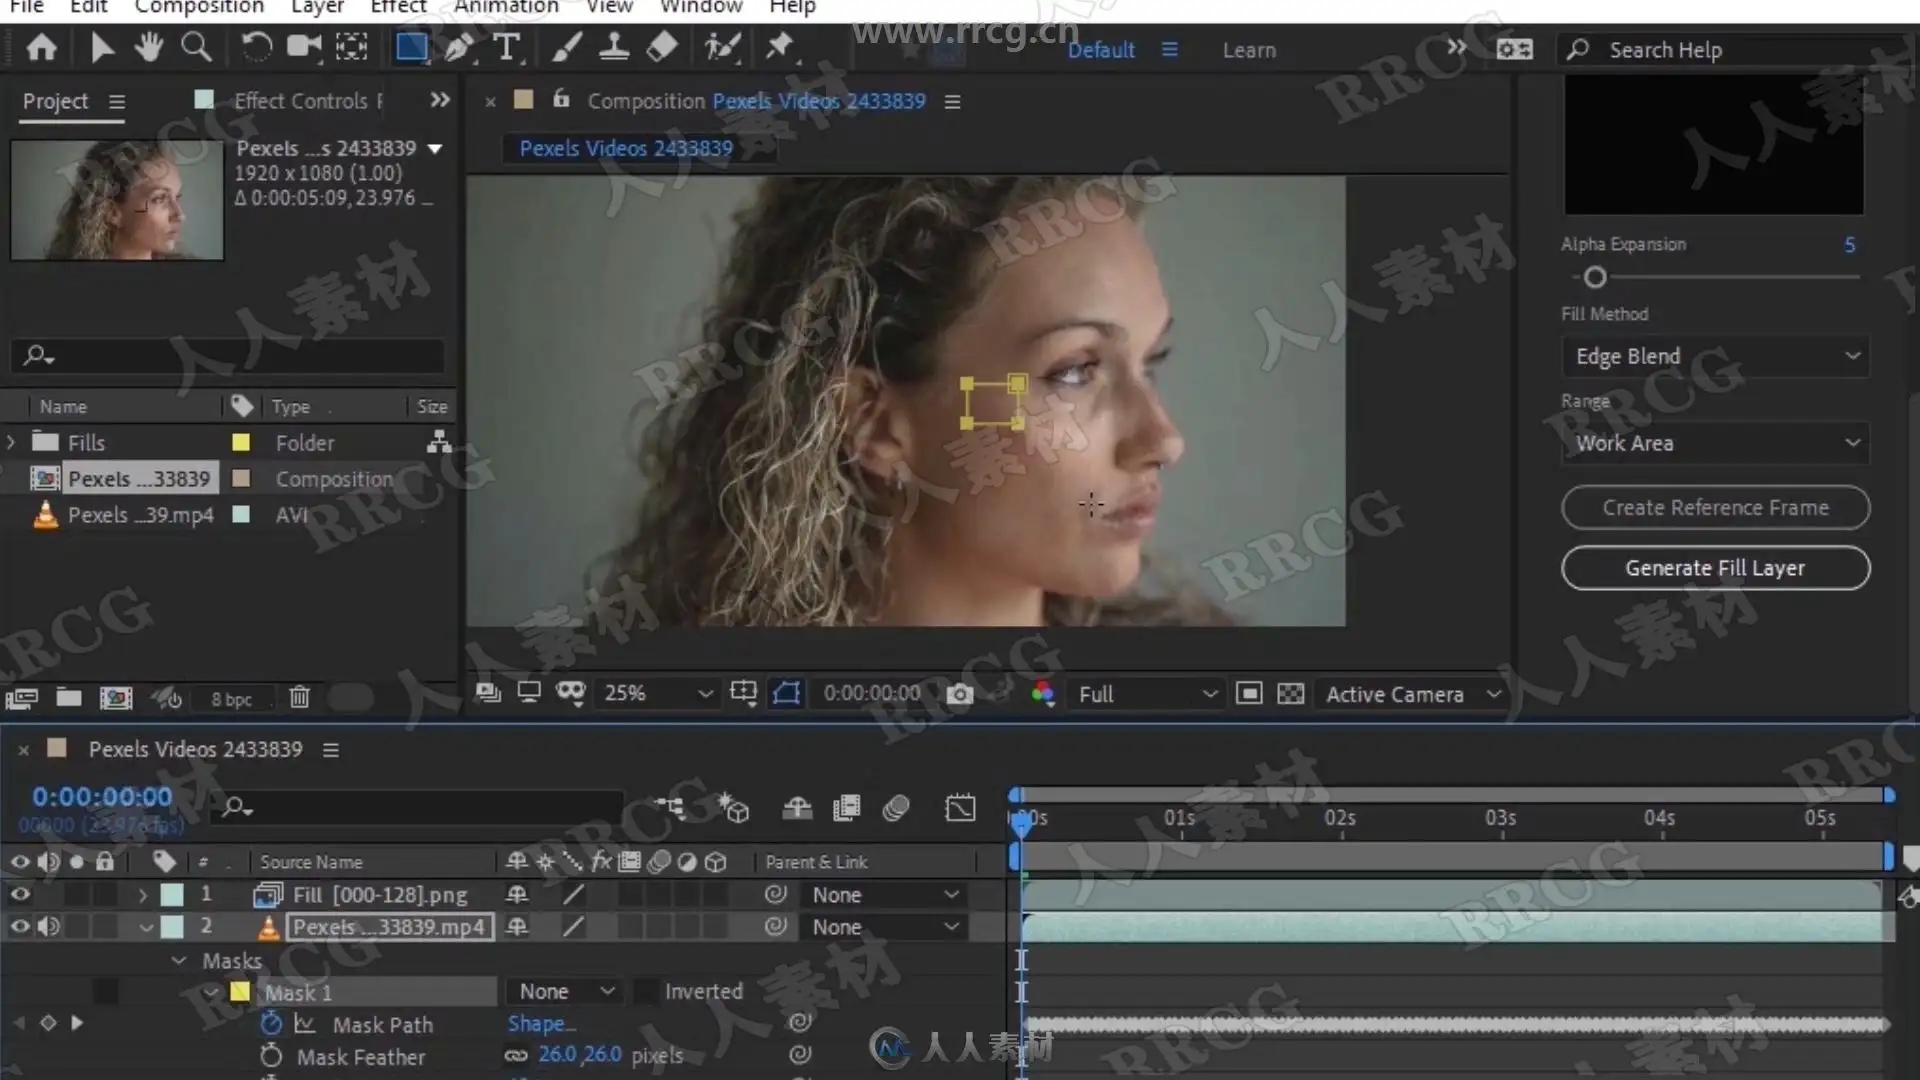Hide the Fill [000-128].png layer

pos(20,894)
